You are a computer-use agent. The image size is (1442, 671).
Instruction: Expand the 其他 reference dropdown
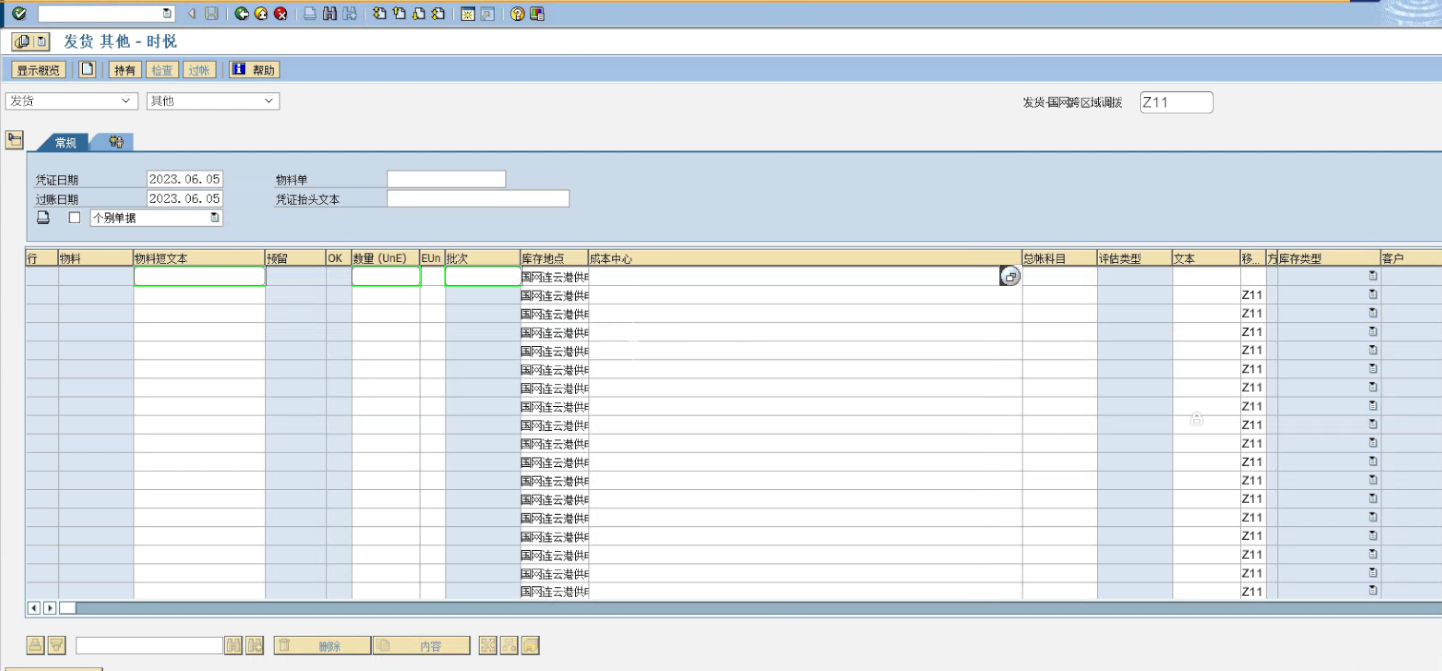tap(268, 101)
